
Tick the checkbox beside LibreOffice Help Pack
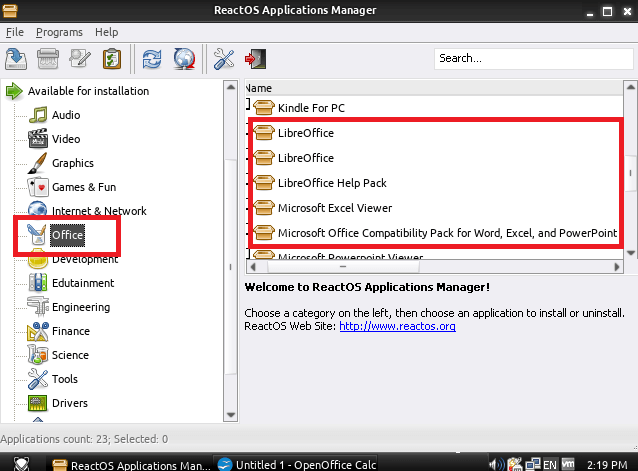[248, 183]
